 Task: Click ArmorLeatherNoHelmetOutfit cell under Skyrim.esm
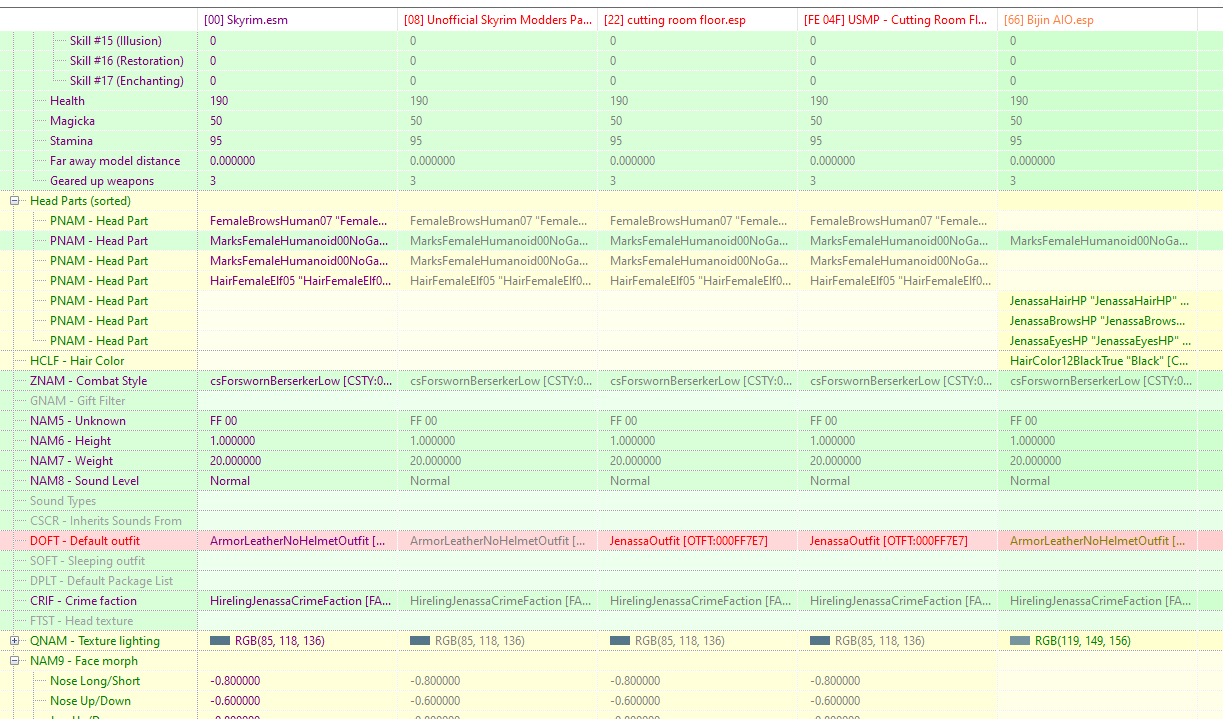pyautogui.click(x=298, y=541)
